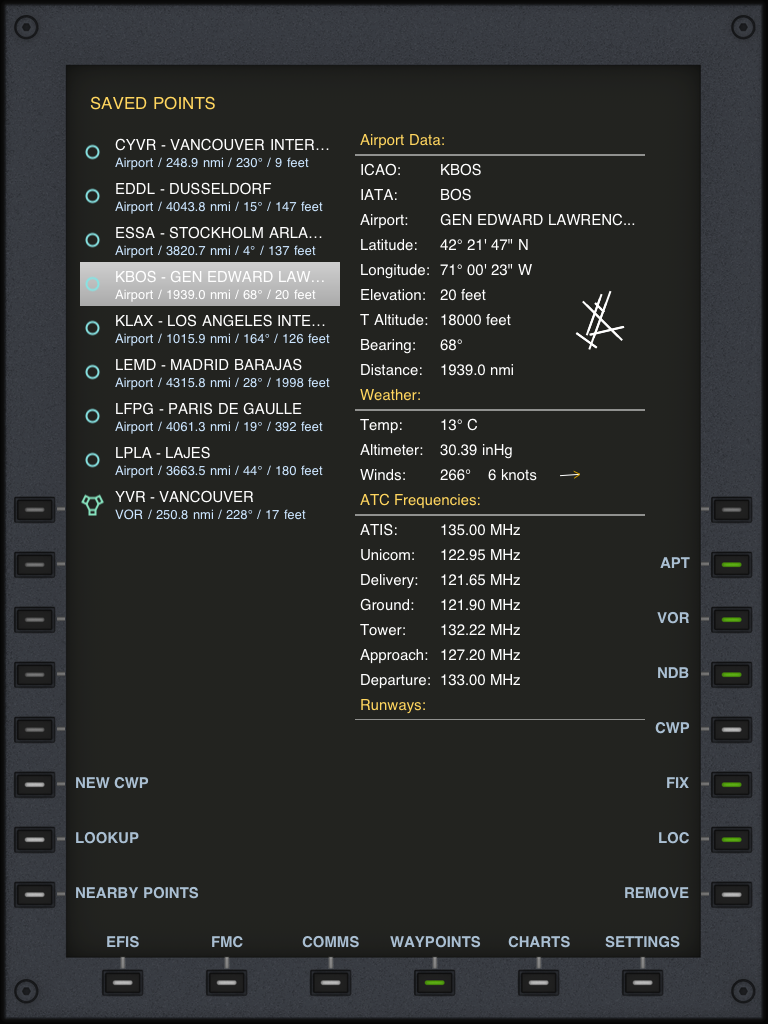Click the LPLA Lajes airport circle icon
768x1024 pixels.
tap(92, 461)
